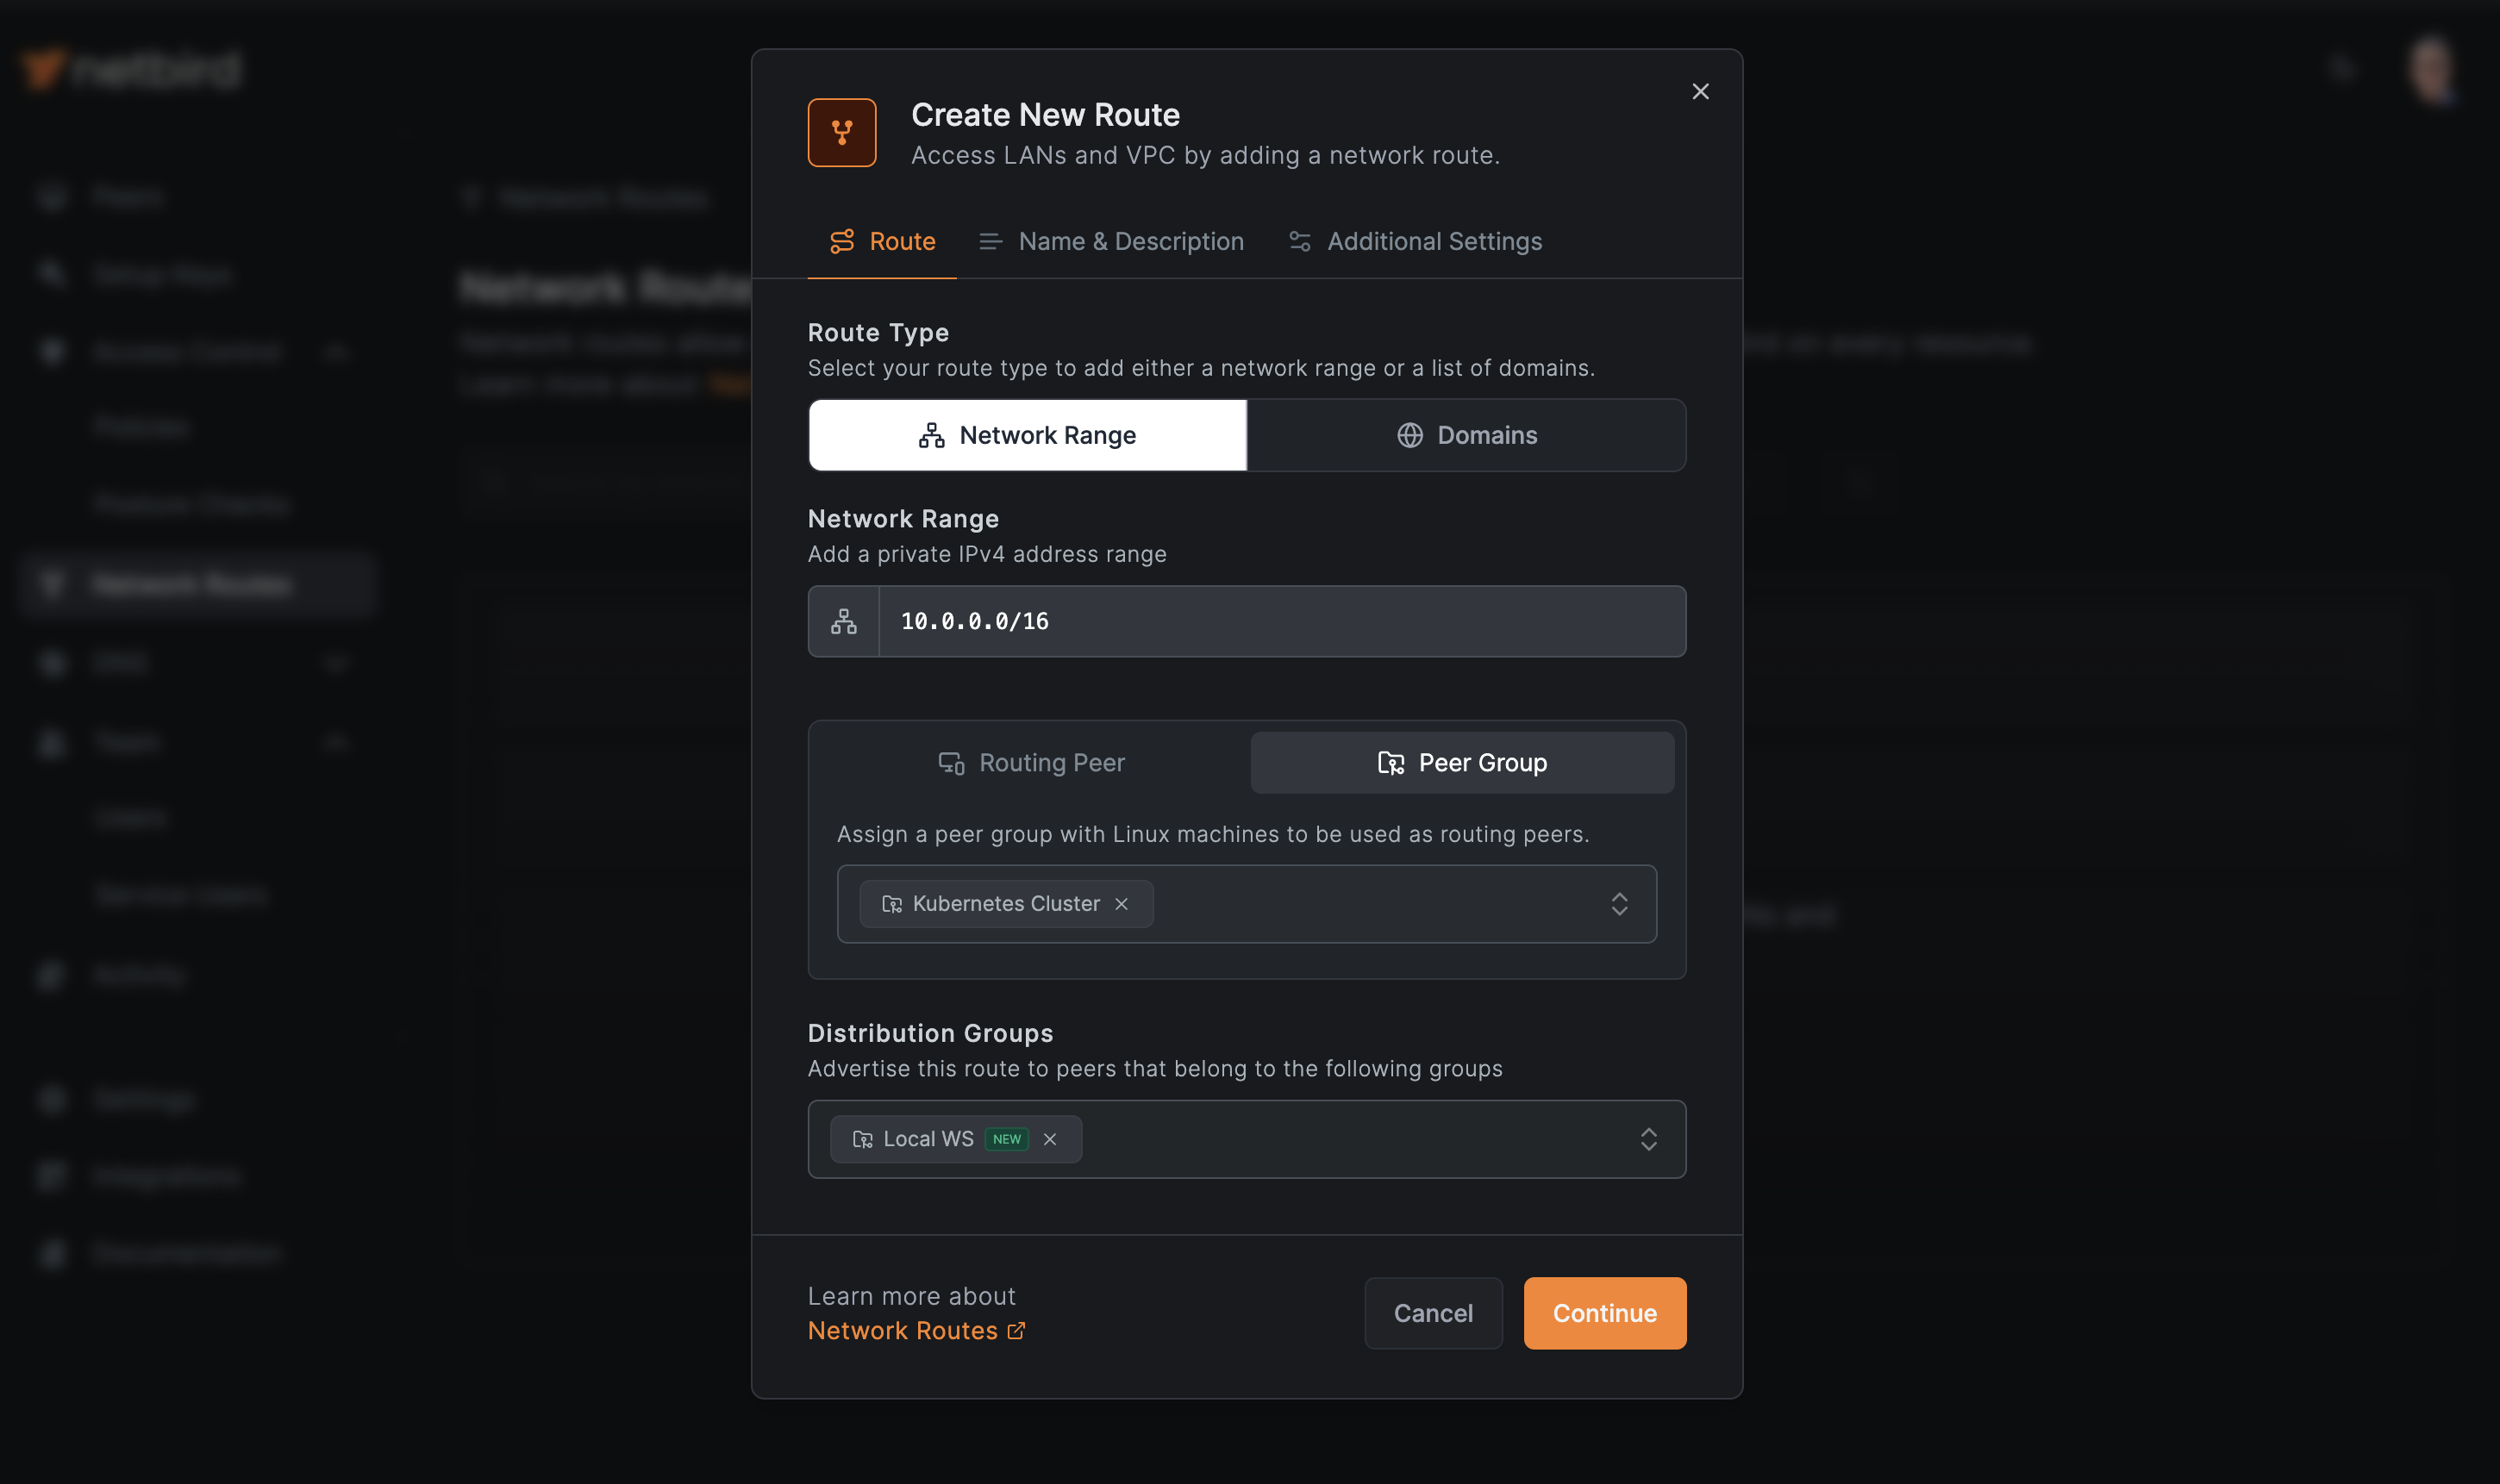Close the Create New Route dialog
The image size is (2500, 1484).
(1700, 91)
